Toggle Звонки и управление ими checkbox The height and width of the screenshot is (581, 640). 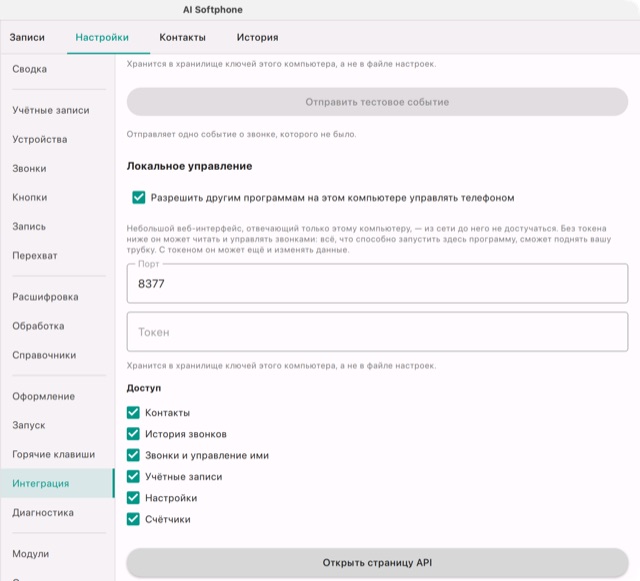[x=133, y=455]
